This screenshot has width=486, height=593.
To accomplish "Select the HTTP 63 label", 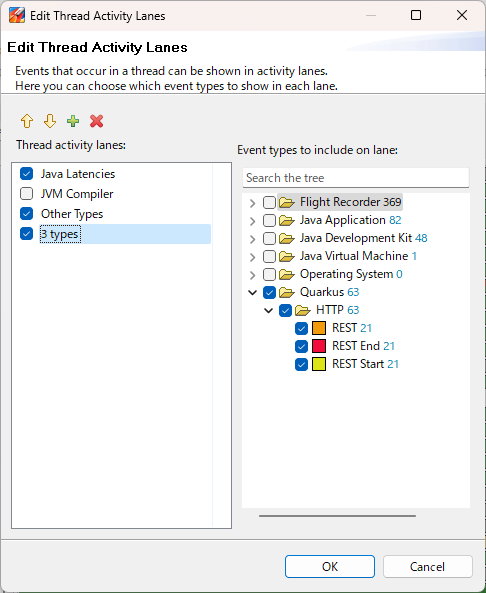I will (x=337, y=310).
